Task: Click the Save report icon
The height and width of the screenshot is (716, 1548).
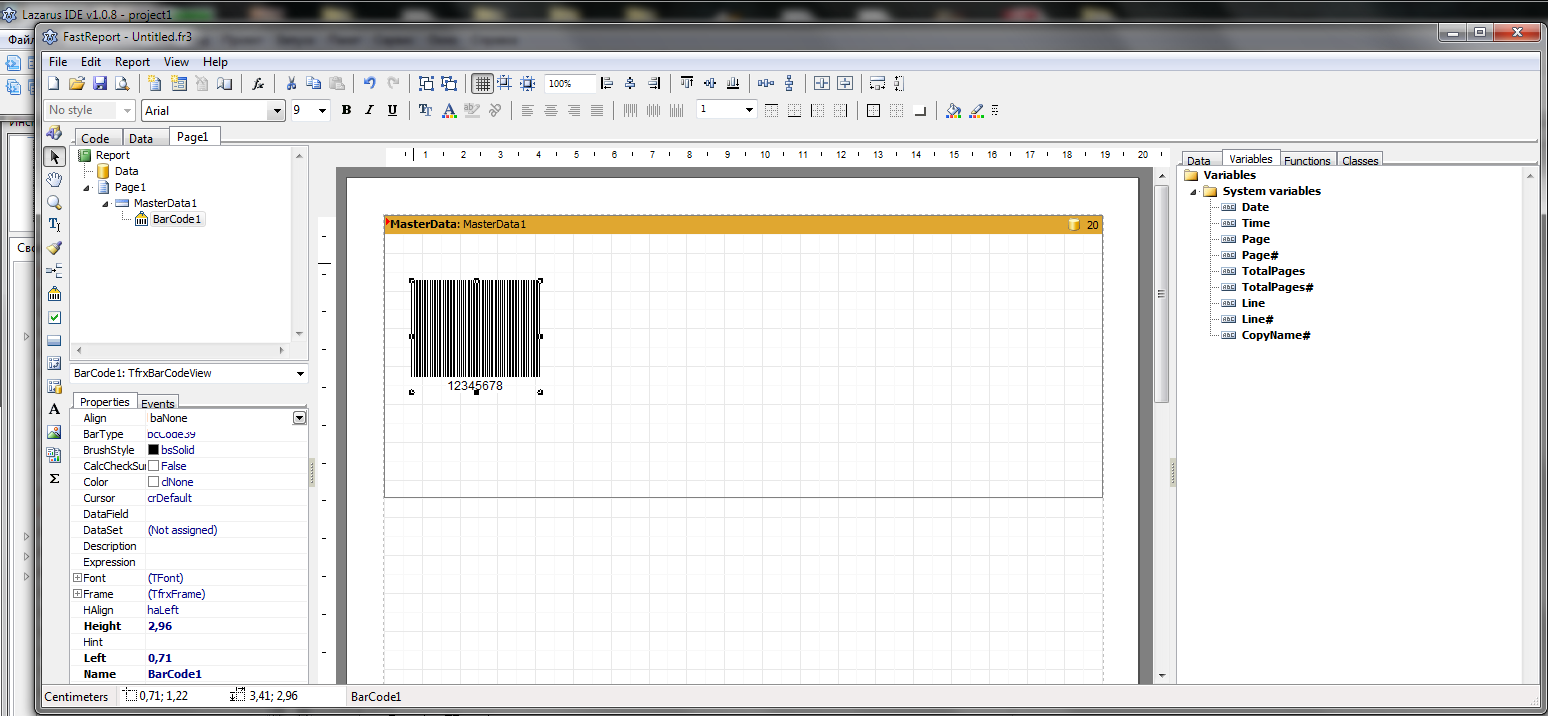Action: tap(99, 84)
